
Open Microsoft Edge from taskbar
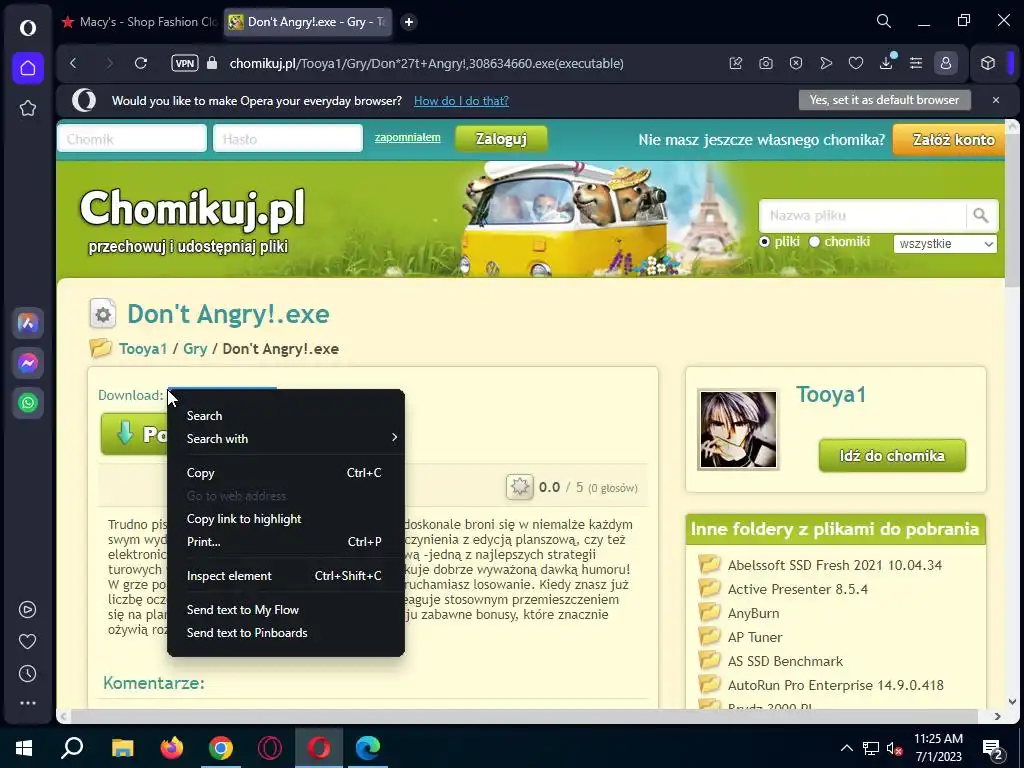tap(368, 748)
